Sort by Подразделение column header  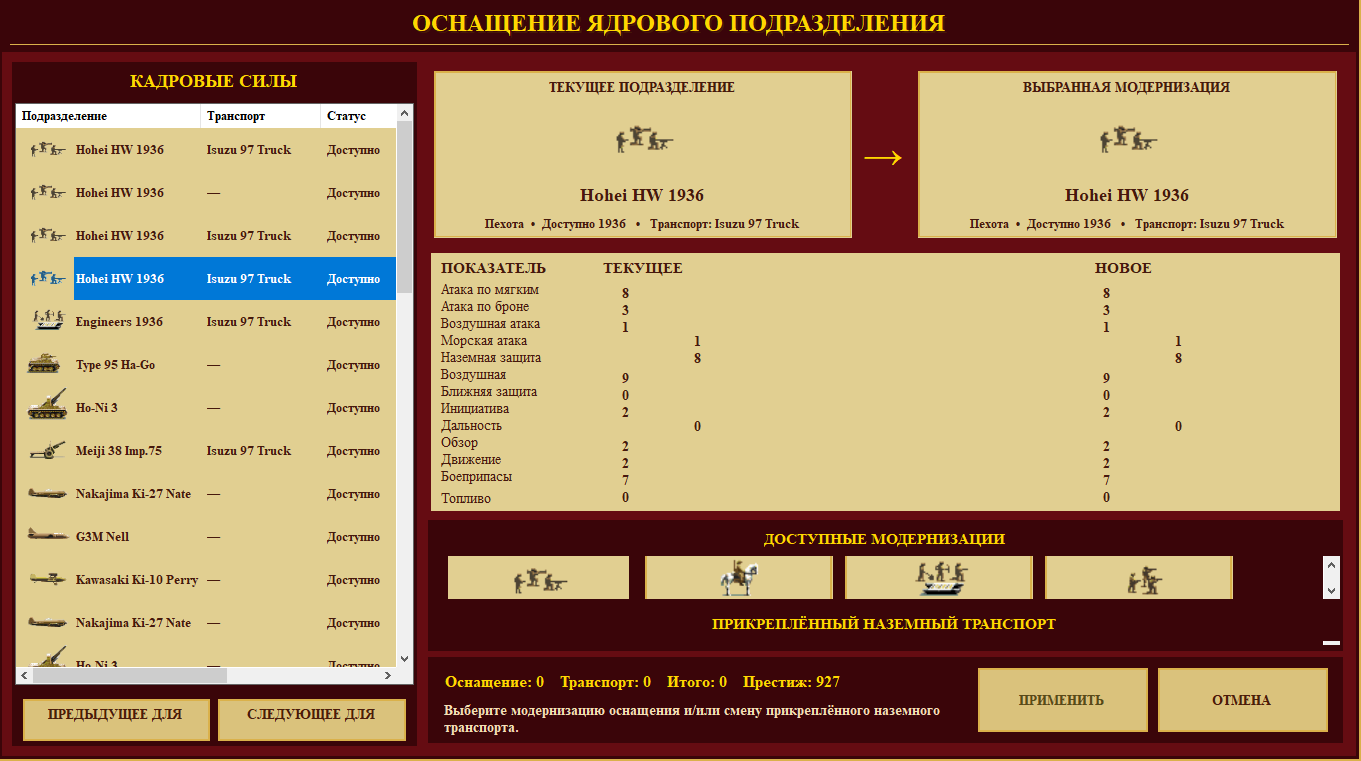(x=108, y=116)
